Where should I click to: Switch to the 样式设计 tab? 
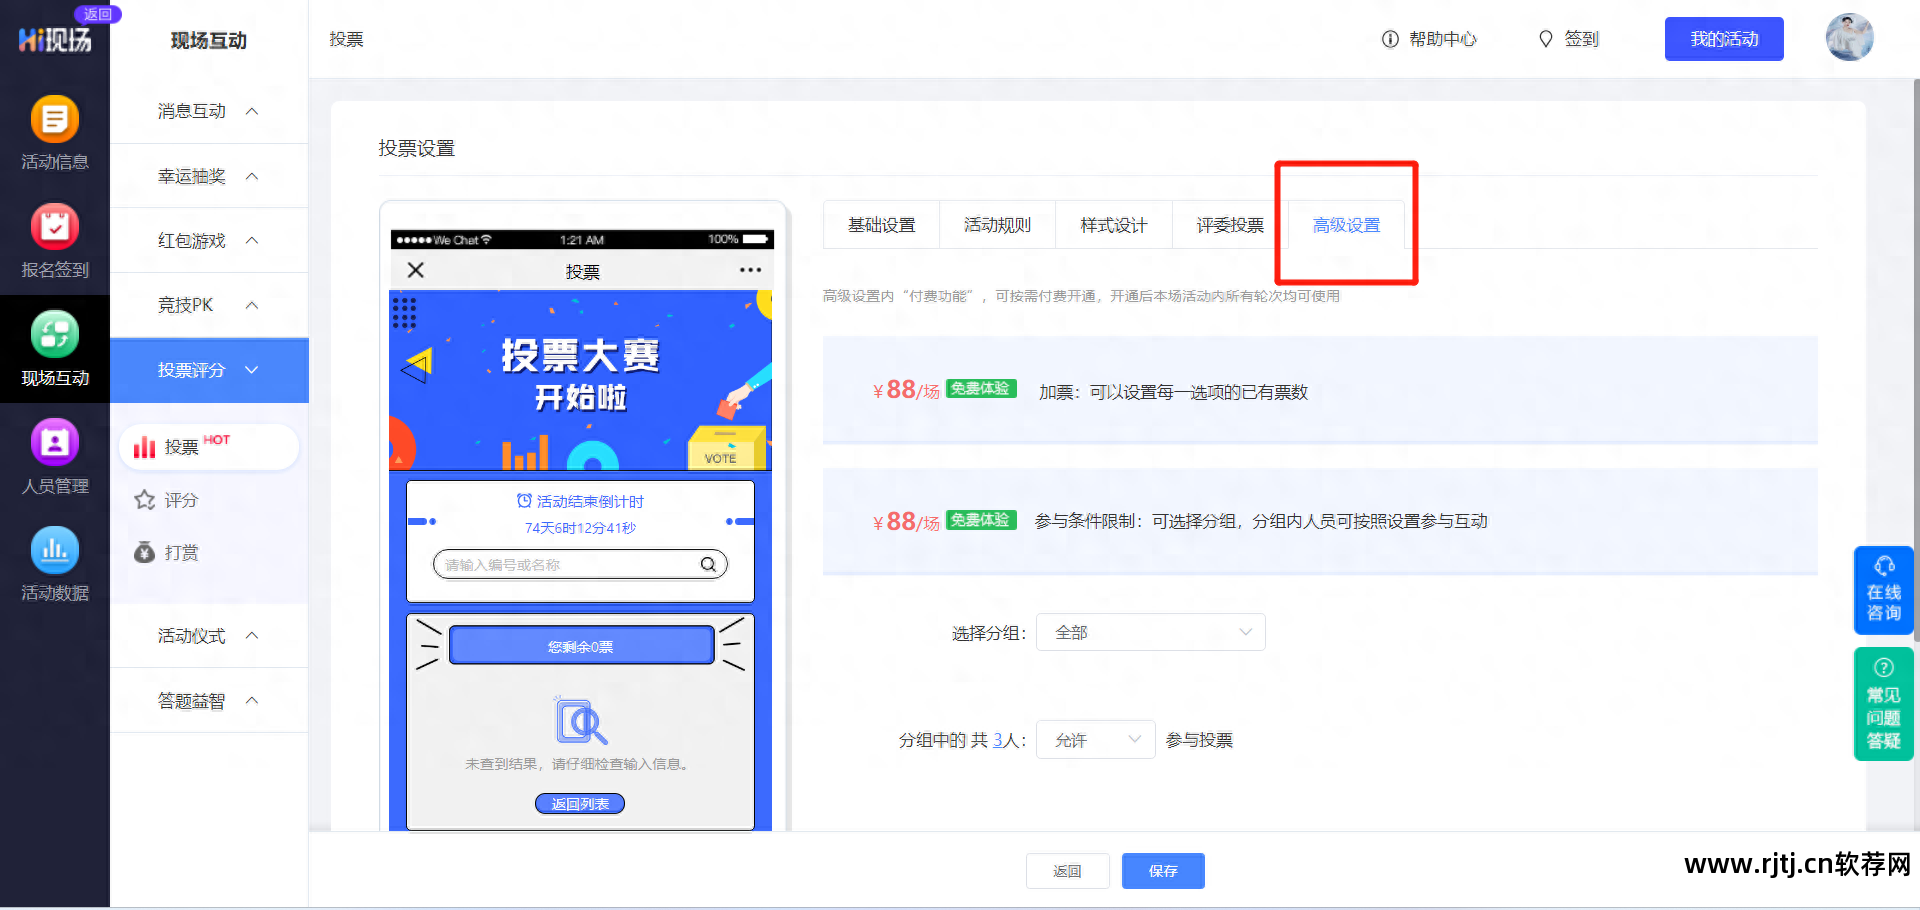click(1113, 225)
